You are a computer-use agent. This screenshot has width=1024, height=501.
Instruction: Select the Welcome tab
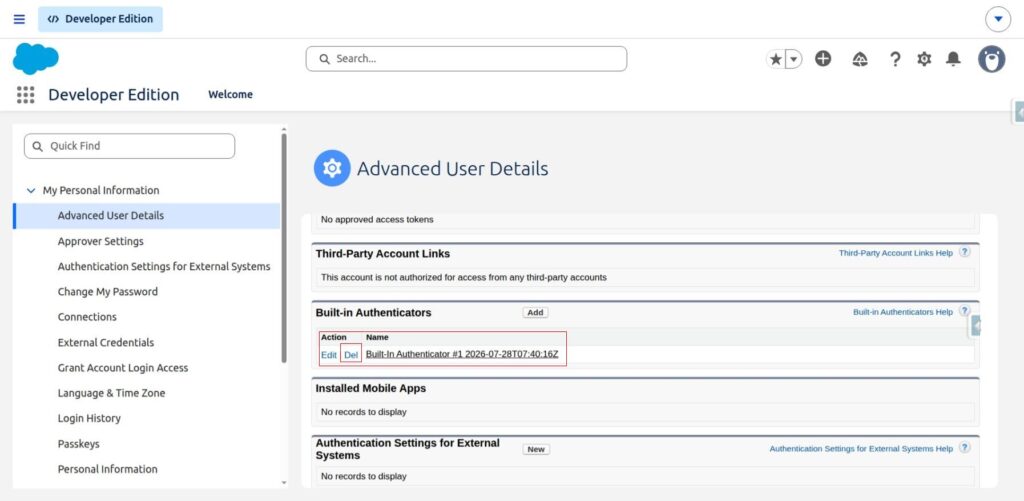coord(231,95)
